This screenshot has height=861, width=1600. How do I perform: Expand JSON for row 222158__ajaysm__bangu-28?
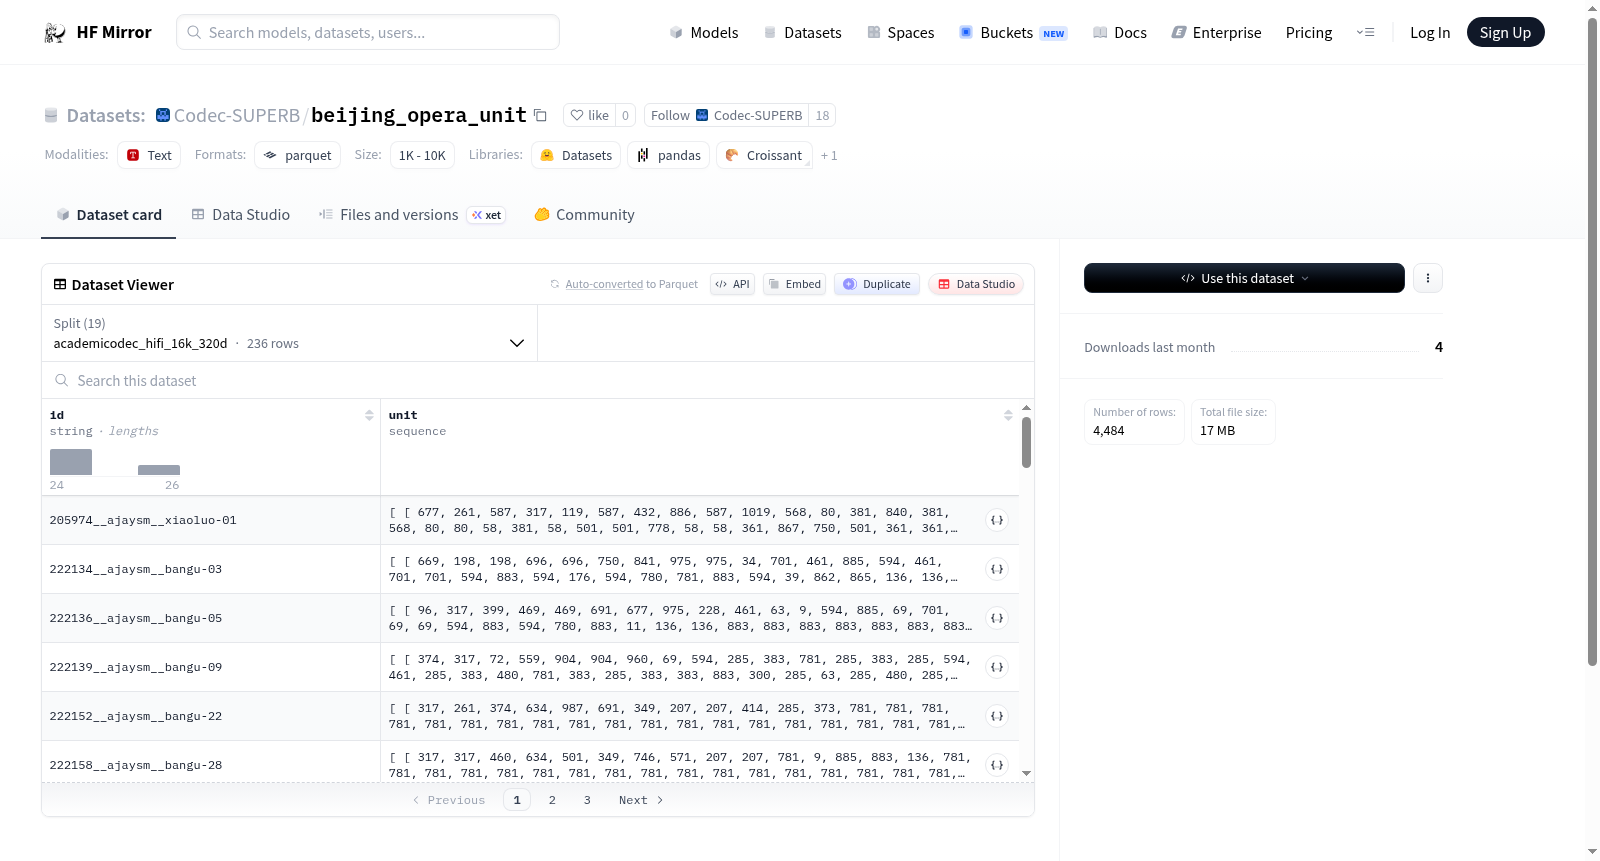click(997, 765)
